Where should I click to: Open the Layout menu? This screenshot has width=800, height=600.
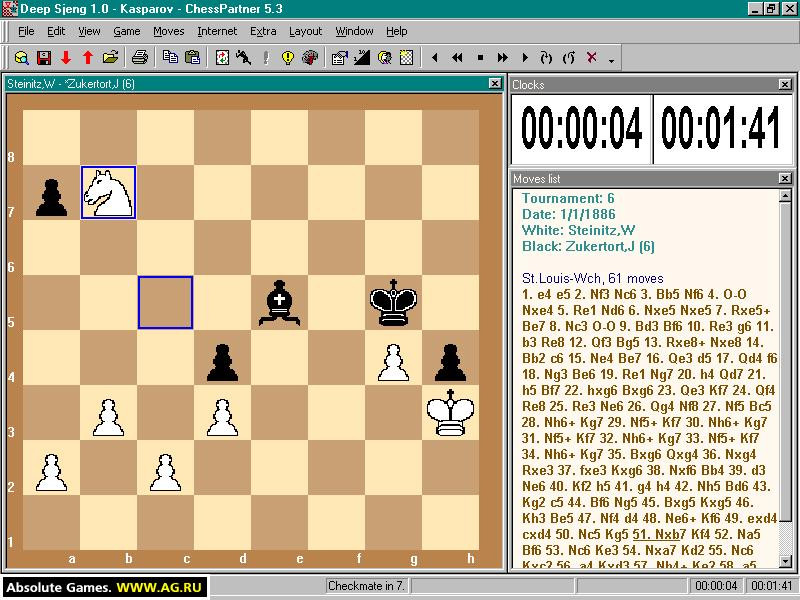[x=306, y=32]
